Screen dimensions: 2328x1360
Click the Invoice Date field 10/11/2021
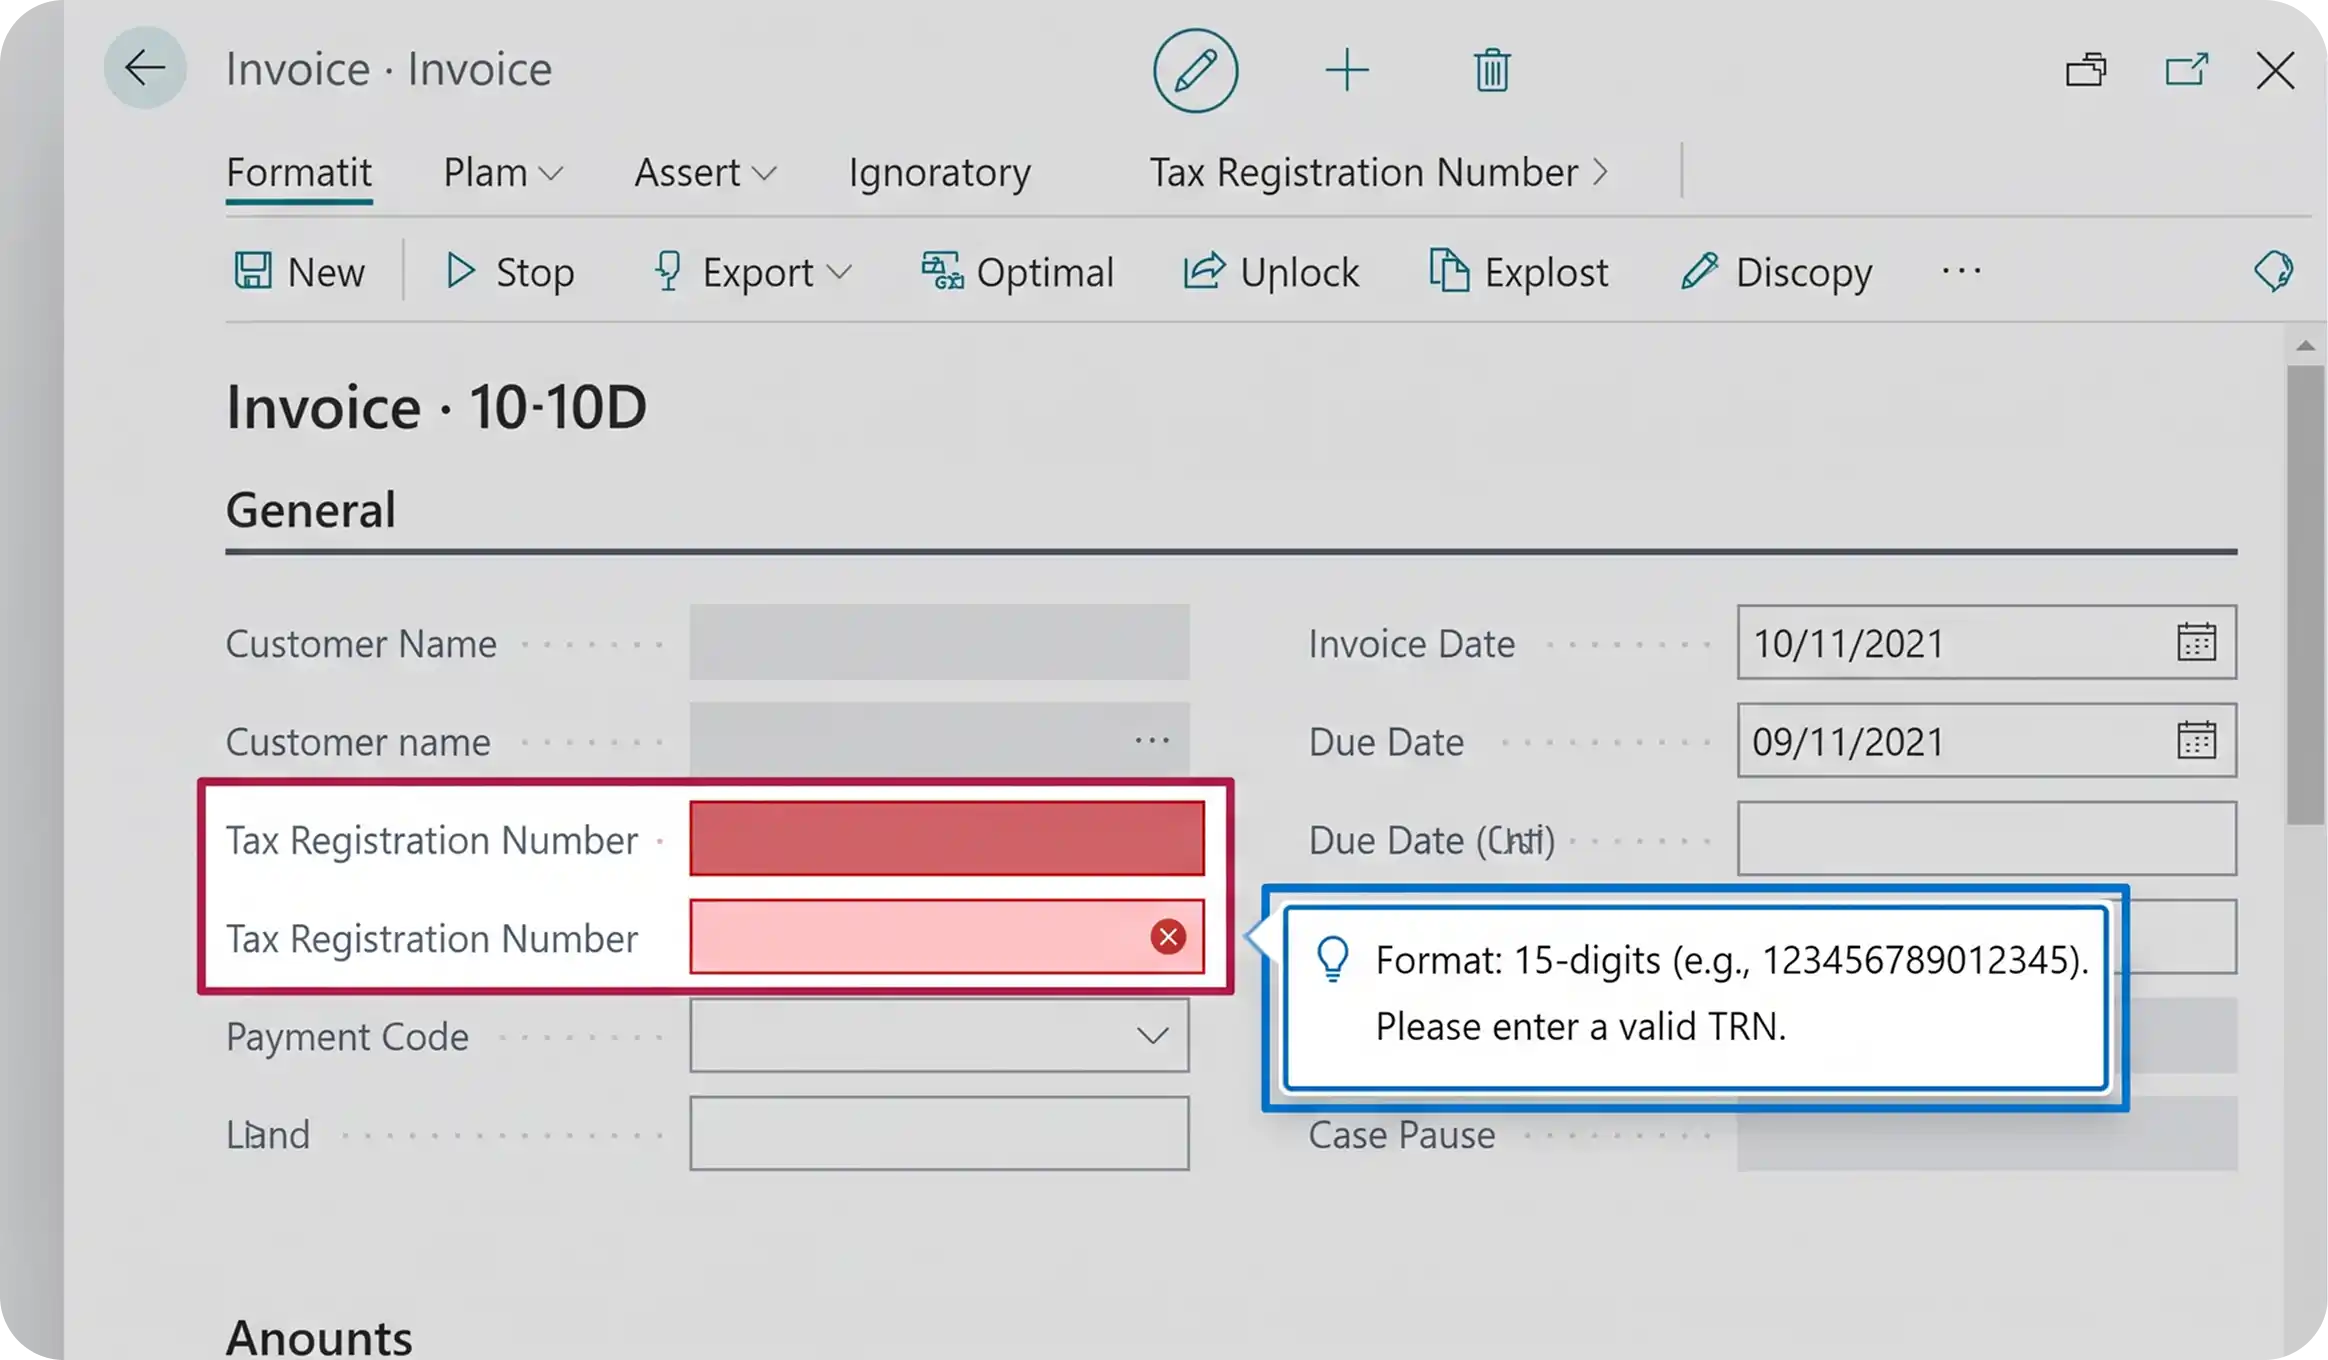coord(1986,642)
